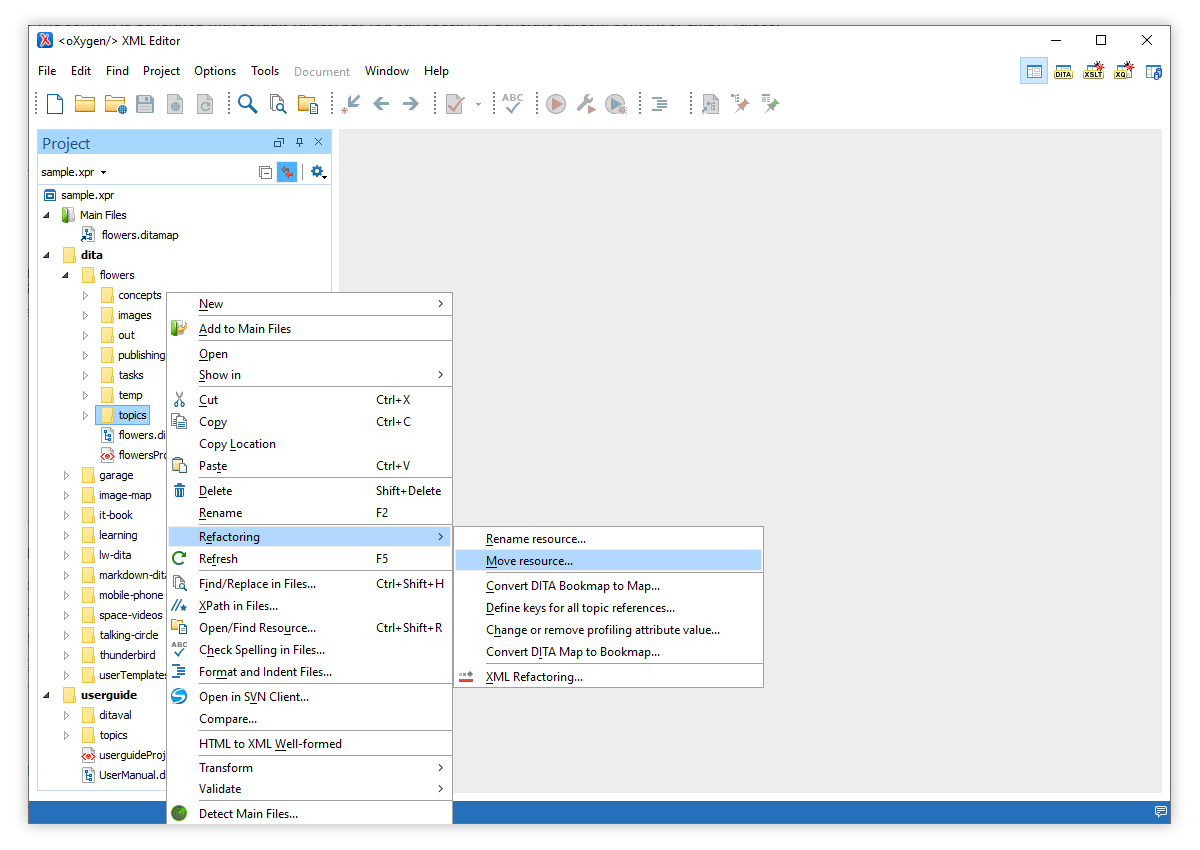Image resolution: width=1200 pixels, height=850 pixels.
Task: Click the Configure Transformation wrench icon
Action: pyautogui.click(x=586, y=104)
